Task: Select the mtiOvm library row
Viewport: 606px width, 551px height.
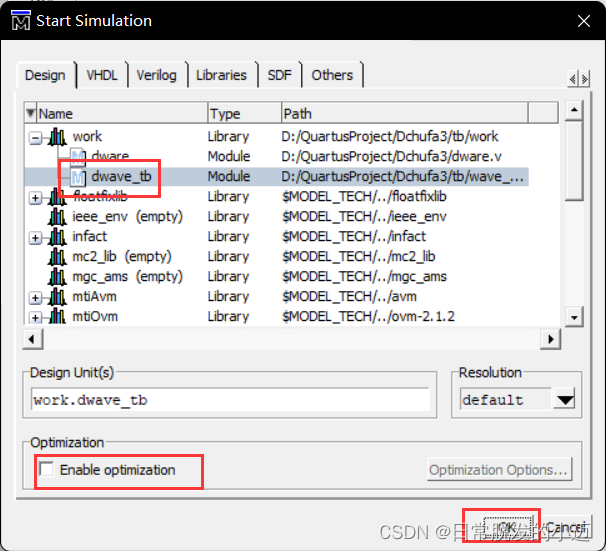Action: click(276, 316)
